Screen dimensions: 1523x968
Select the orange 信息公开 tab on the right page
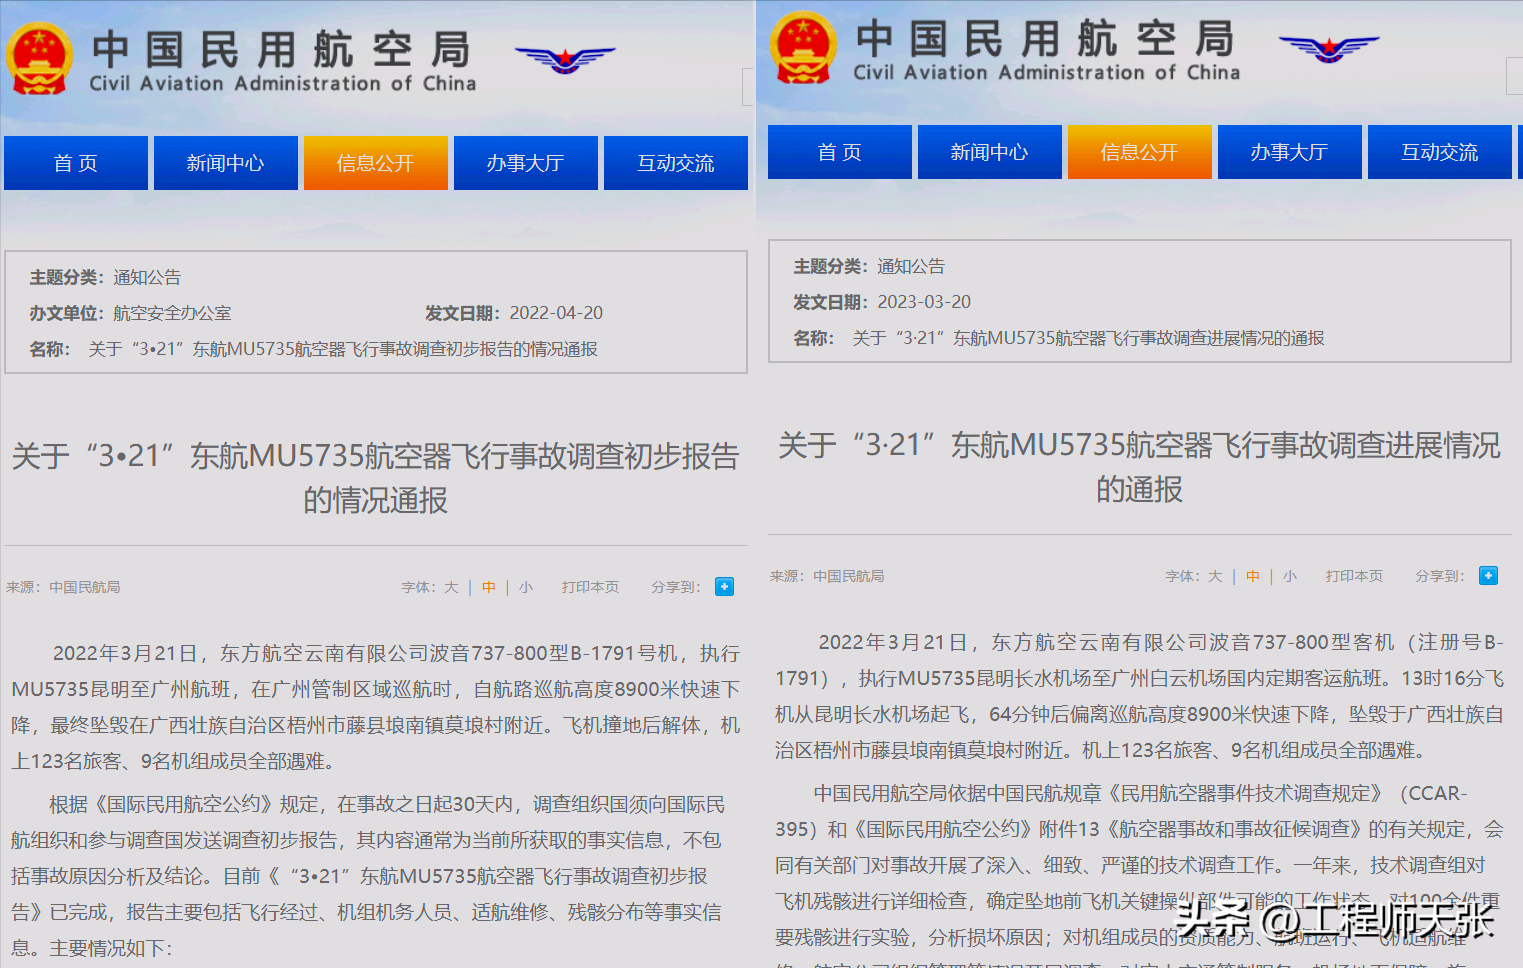1140,152
